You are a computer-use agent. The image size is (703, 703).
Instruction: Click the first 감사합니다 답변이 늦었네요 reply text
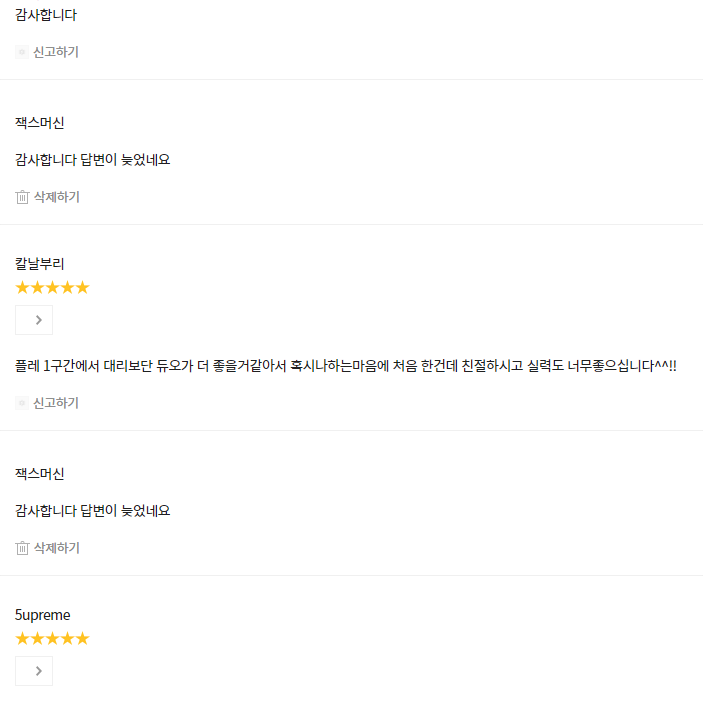coord(93,160)
